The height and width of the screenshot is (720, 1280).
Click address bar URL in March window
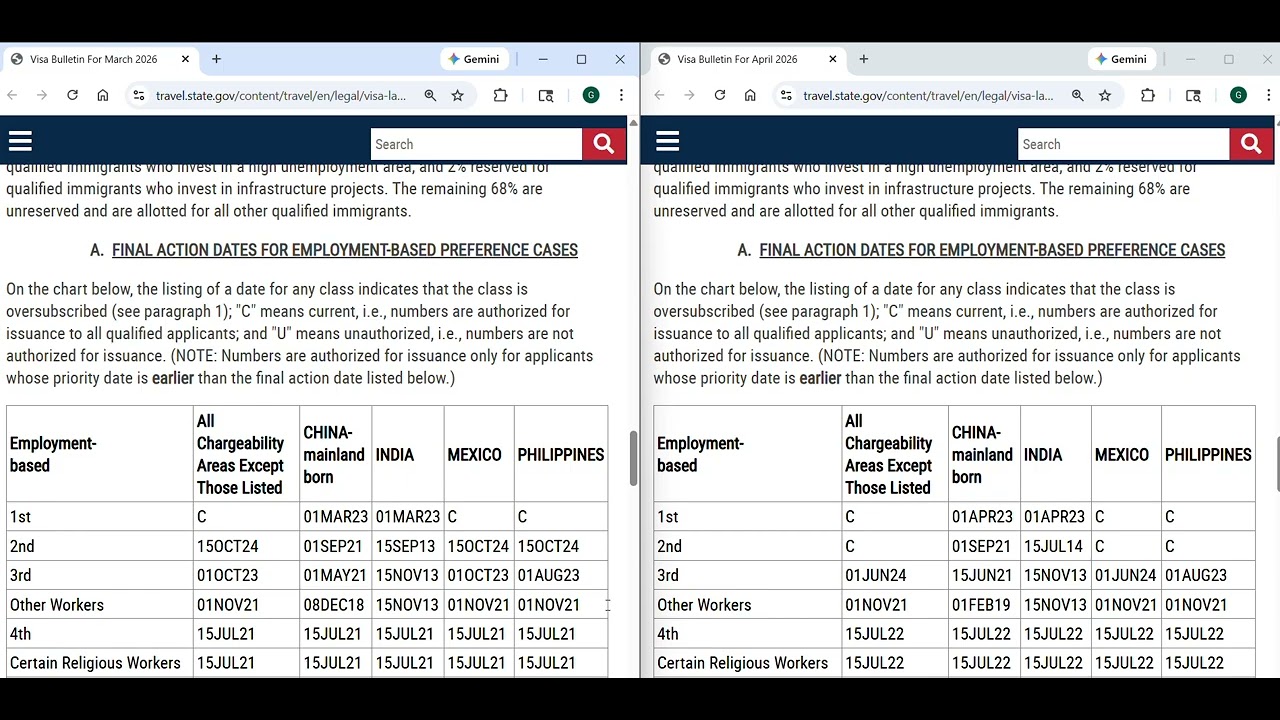pyautogui.click(x=281, y=96)
